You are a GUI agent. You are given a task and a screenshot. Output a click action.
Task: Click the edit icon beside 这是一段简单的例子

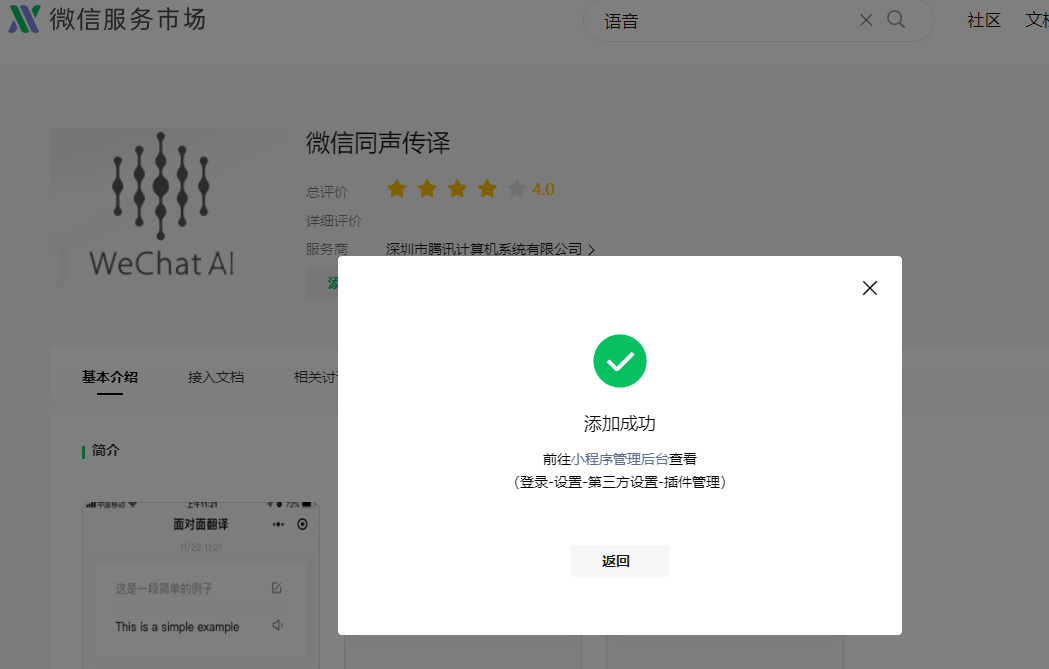276,587
